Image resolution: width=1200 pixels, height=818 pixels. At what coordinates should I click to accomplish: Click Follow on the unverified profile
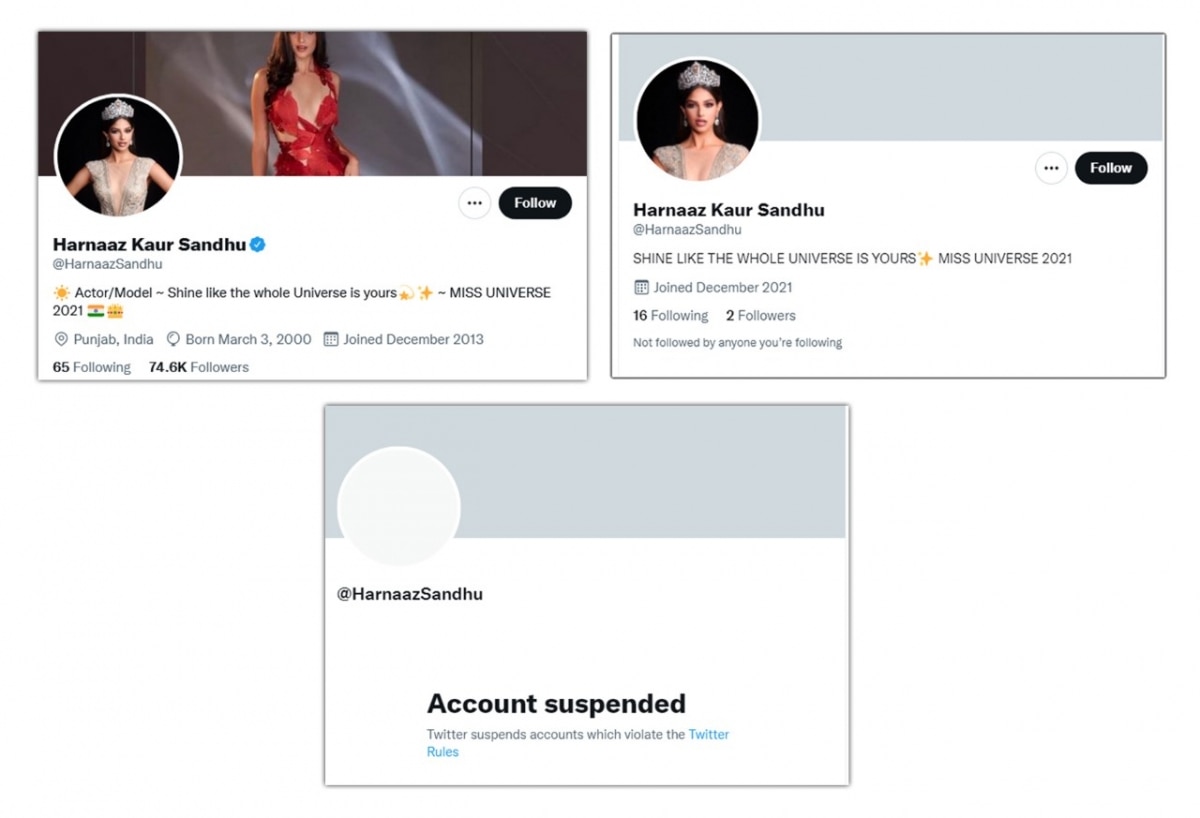tap(1110, 168)
